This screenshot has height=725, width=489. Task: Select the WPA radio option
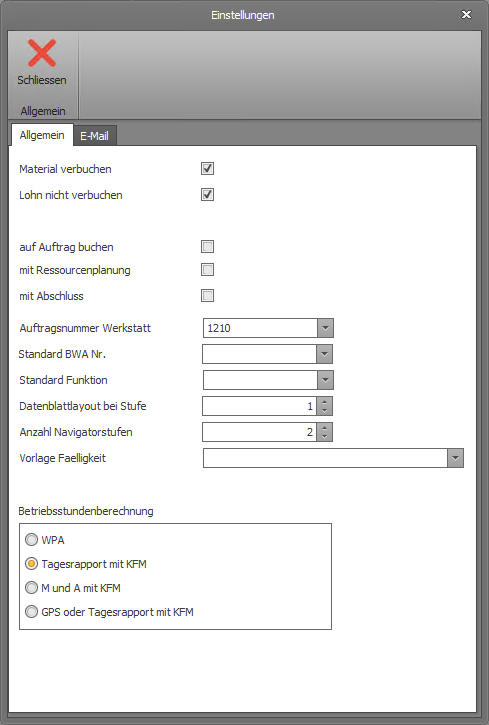[x=31, y=540]
